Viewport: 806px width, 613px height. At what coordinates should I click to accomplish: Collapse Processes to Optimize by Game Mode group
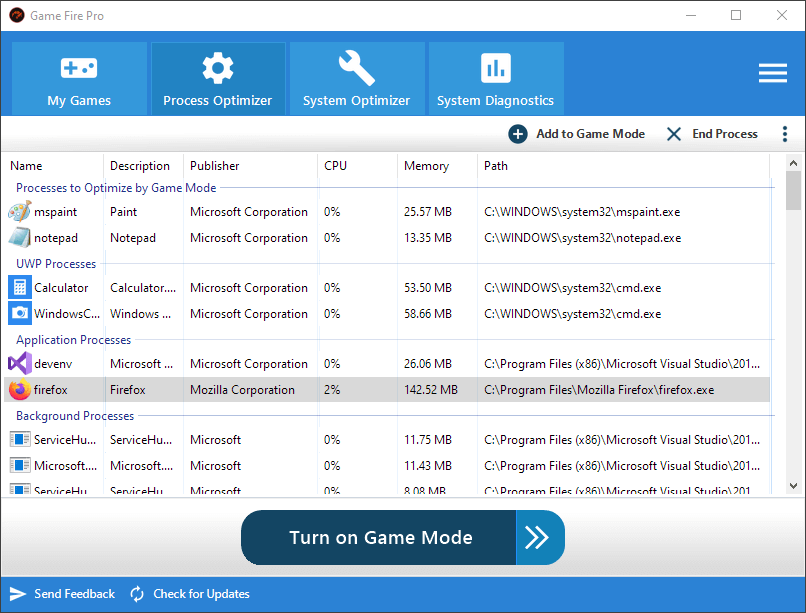pyautogui.click(x=116, y=188)
